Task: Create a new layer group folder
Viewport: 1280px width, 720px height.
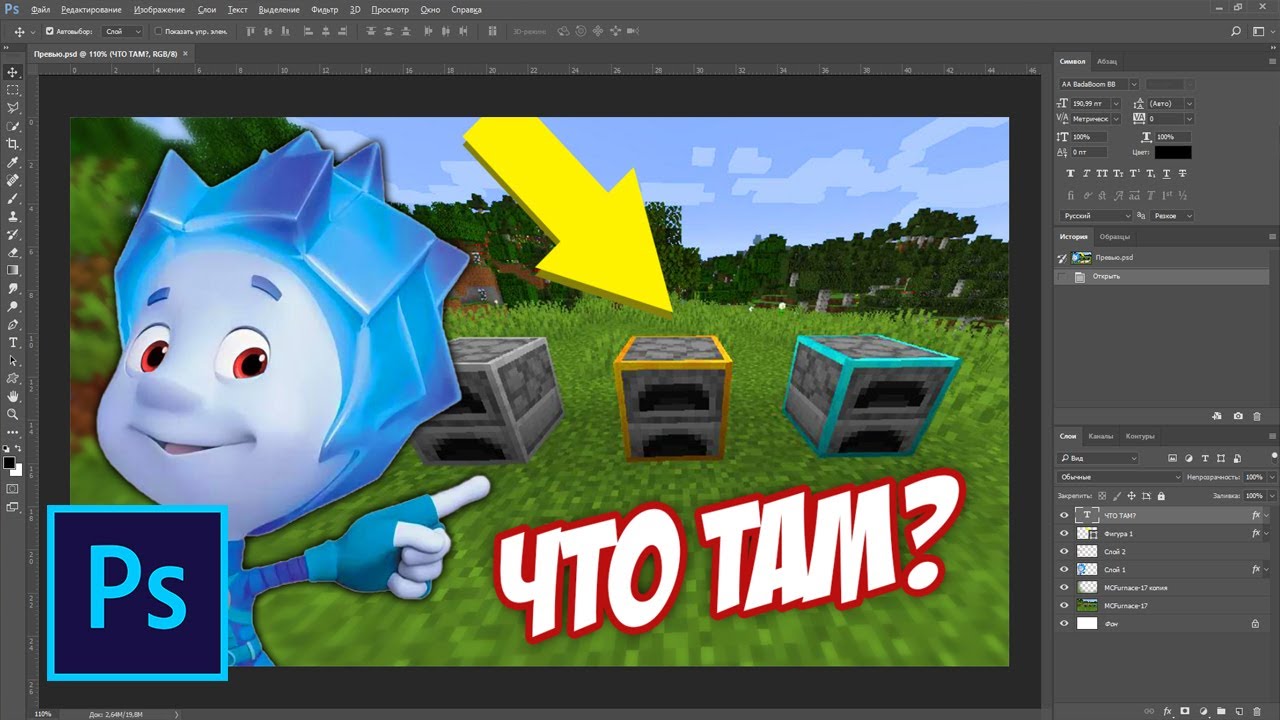Action: 1221,711
